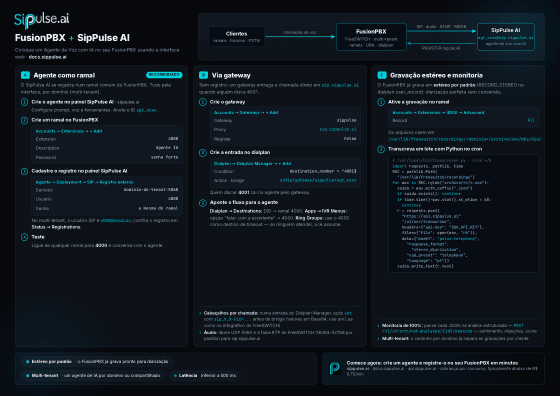Click the 'Usuário' field label

pyautogui.click(x=44, y=199)
